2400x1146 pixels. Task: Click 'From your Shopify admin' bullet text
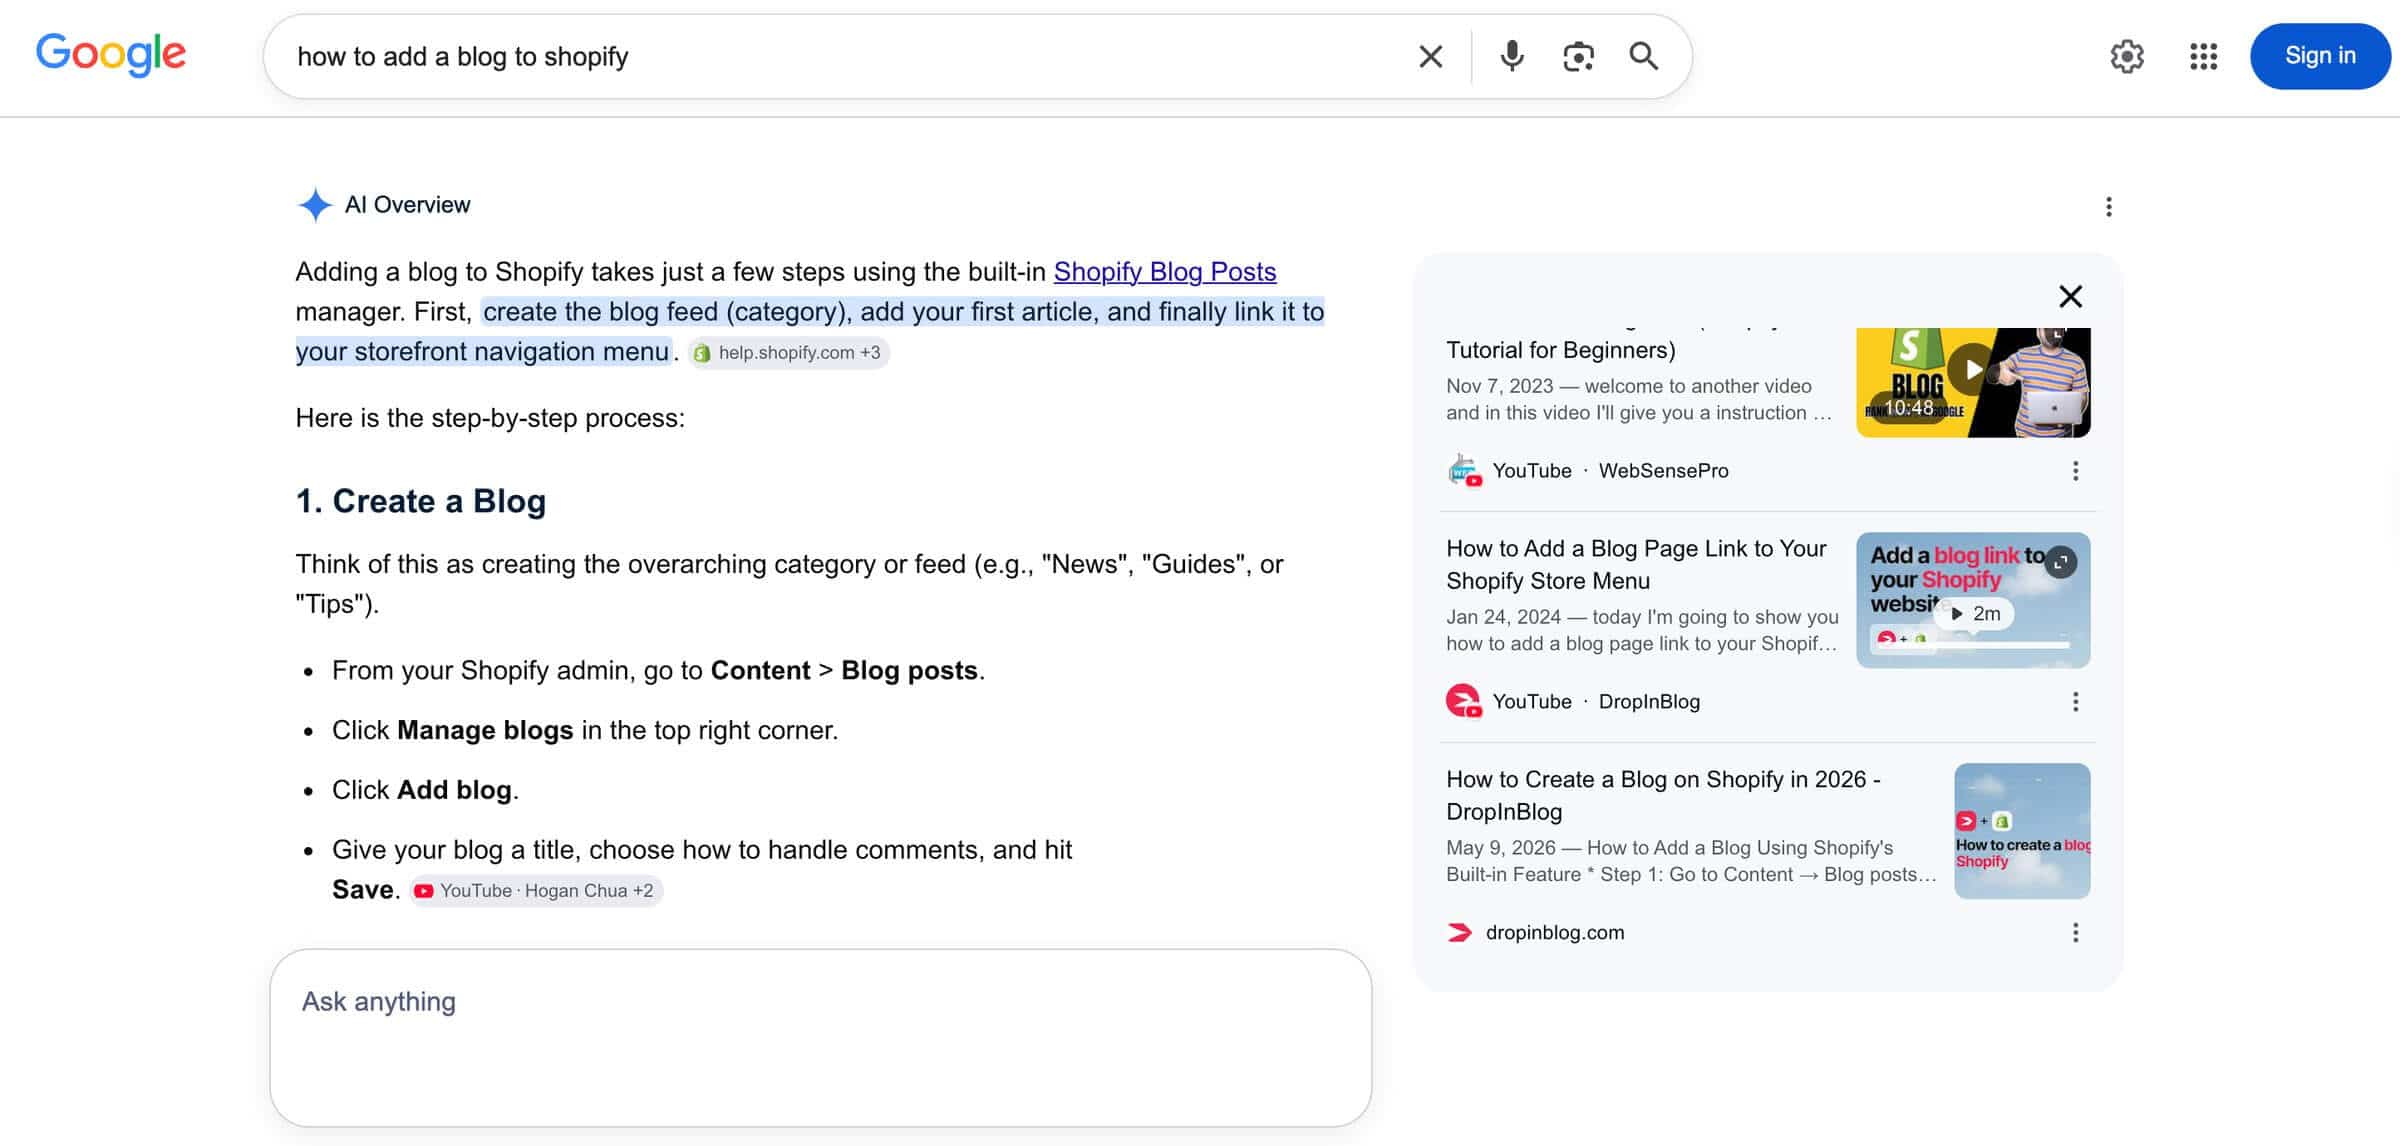pyautogui.click(x=658, y=670)
